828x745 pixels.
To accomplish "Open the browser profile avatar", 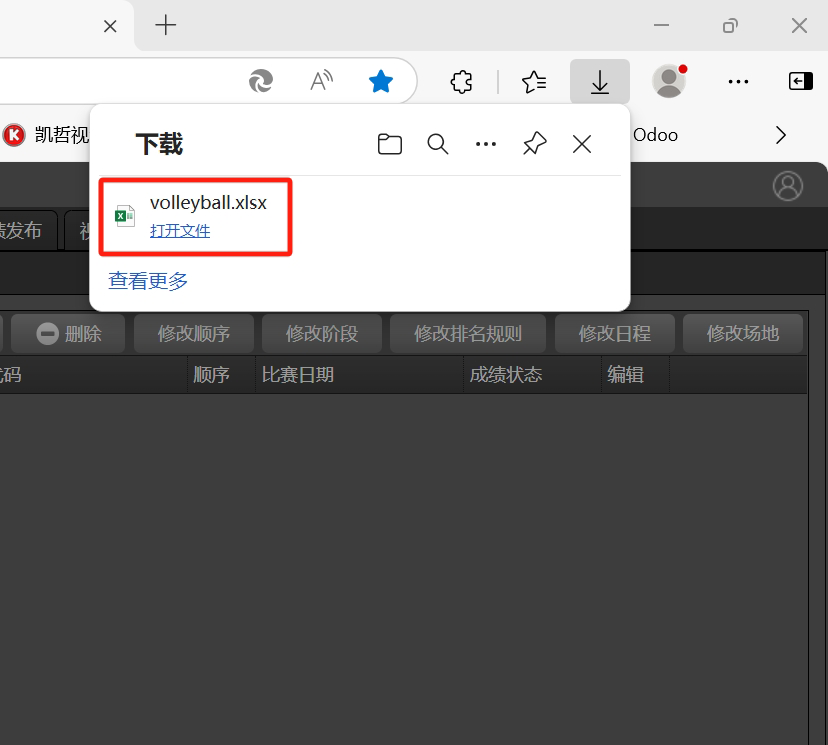I will (x=669, y=82).
